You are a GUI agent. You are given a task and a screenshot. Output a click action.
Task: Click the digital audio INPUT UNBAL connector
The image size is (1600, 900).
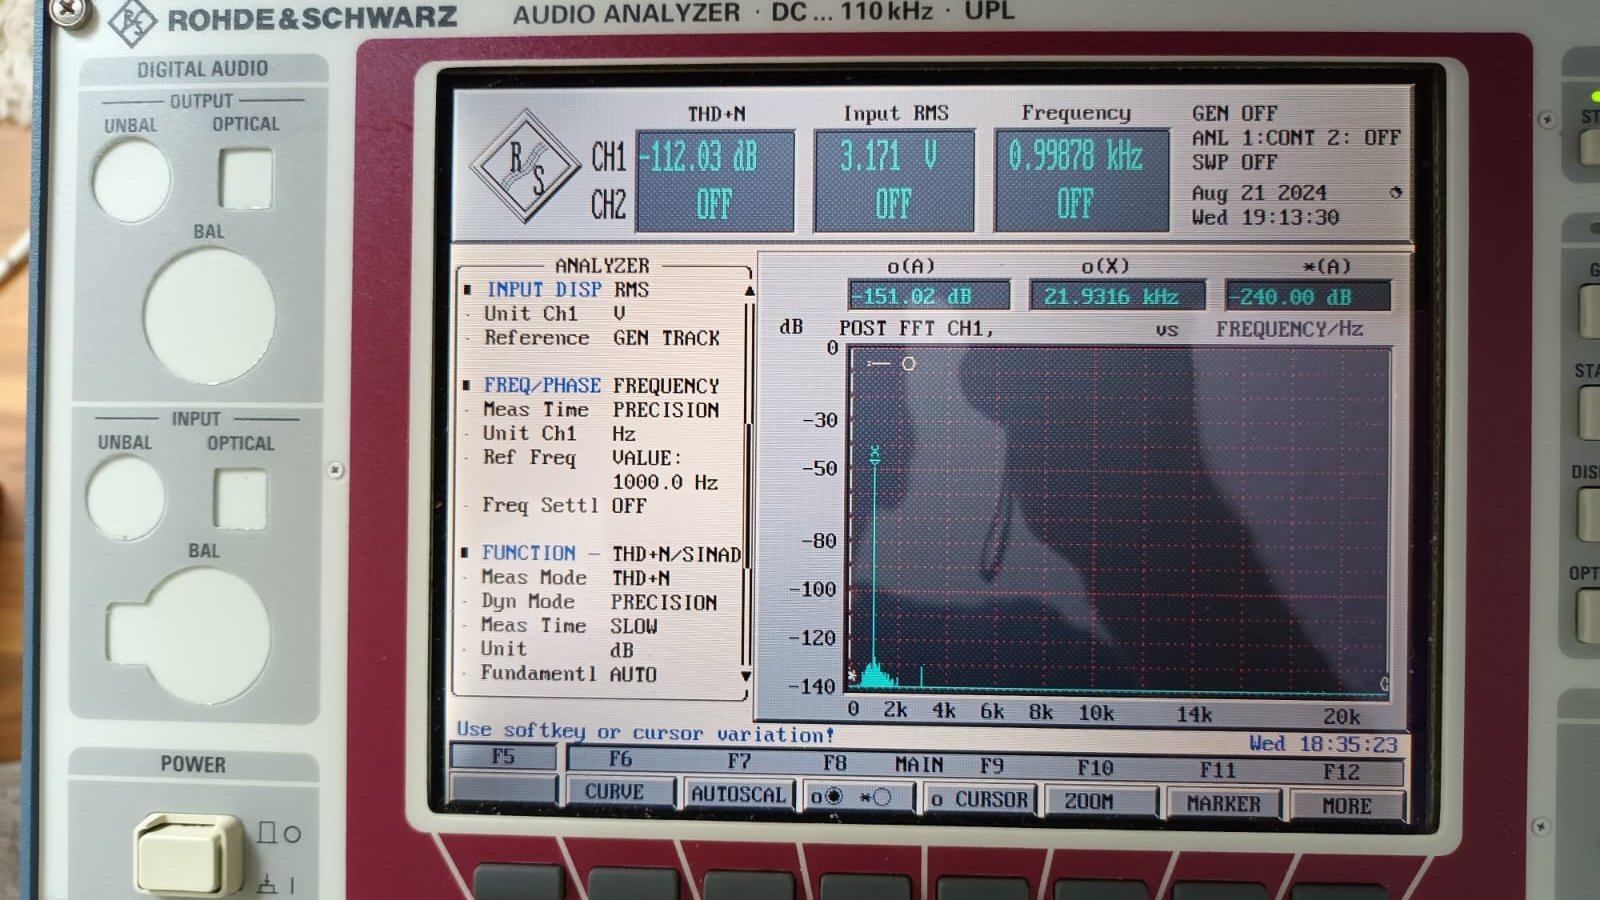126,497
